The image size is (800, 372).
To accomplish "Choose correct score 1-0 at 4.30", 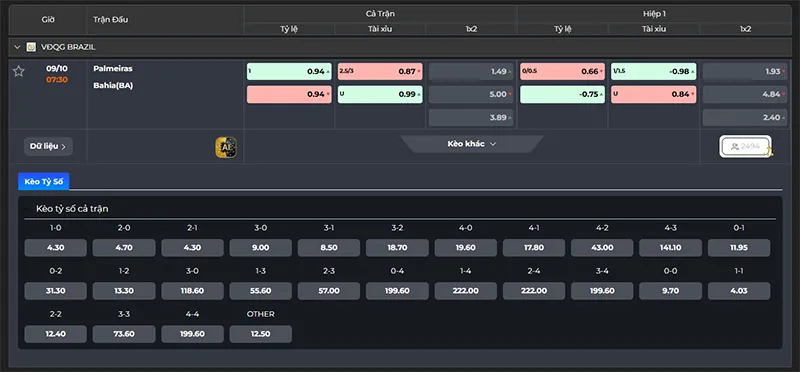I will coord(56,247).
